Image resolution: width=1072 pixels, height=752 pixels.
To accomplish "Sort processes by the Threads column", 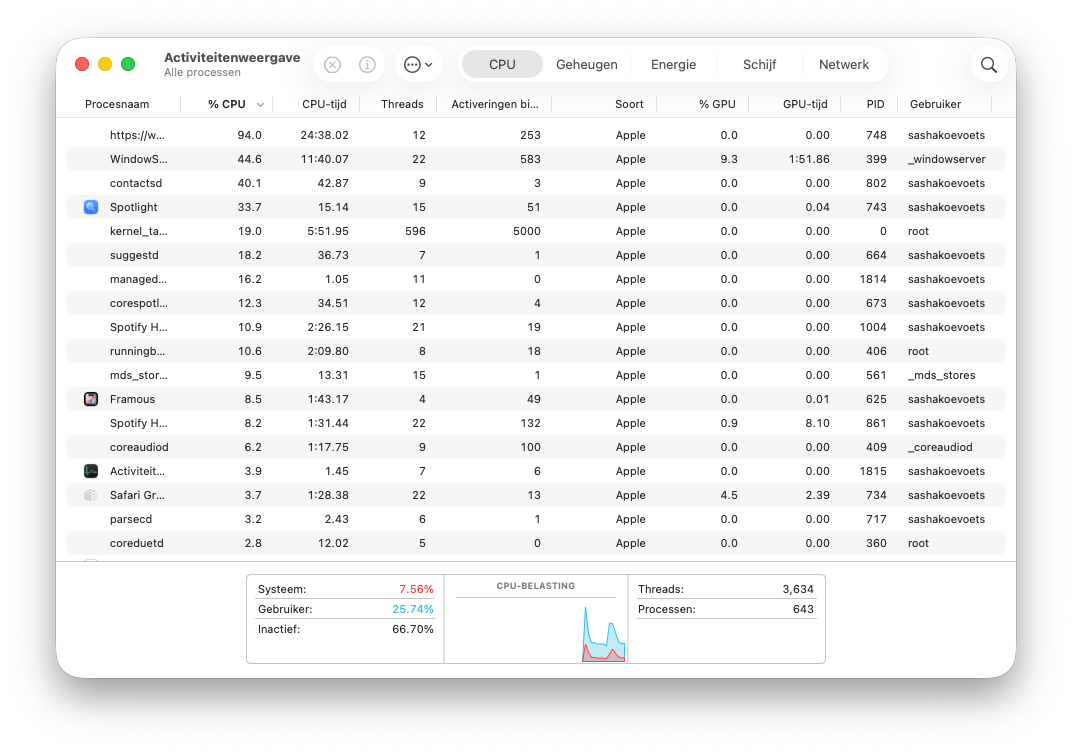I will point(402,104).
